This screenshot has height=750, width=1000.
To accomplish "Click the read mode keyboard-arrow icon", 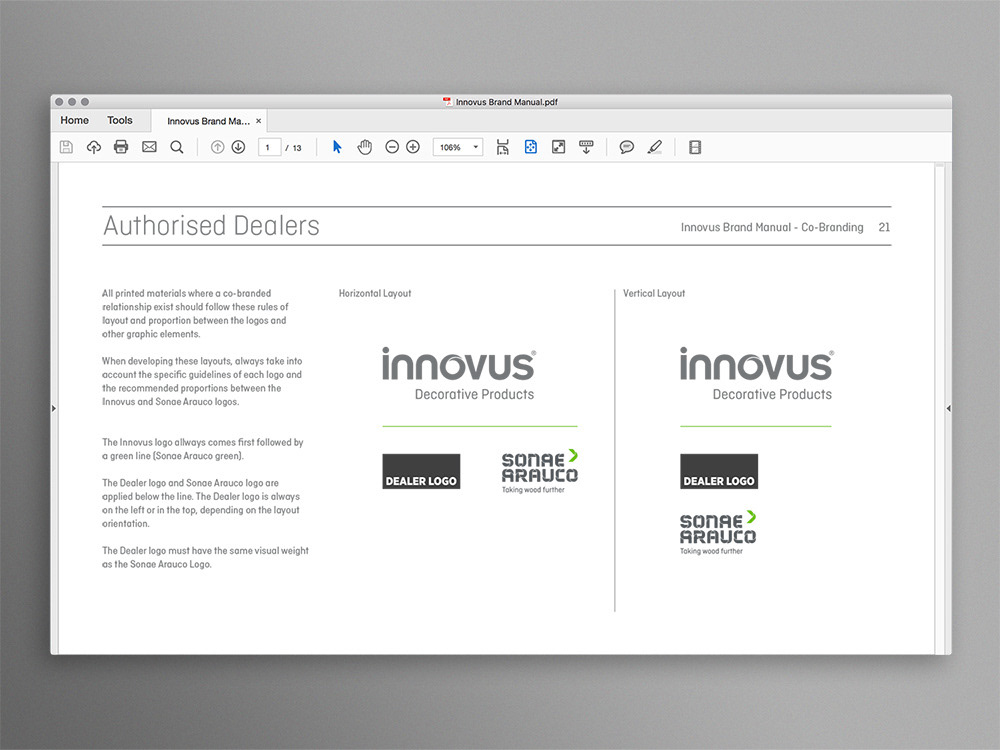I will click(x=586, y=147).
